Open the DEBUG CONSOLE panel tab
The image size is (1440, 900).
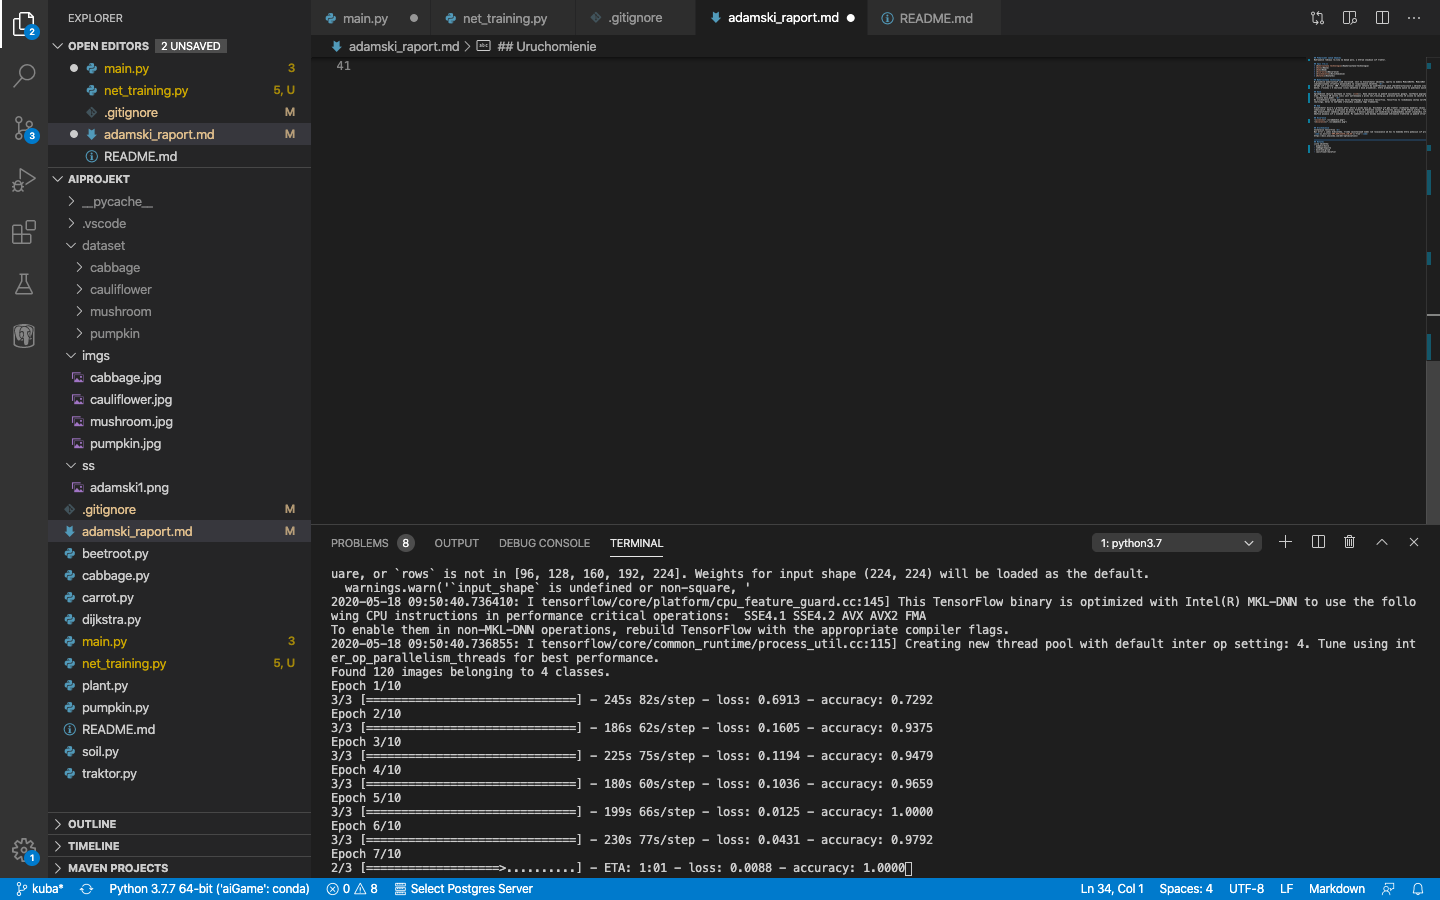pos(544,543)
